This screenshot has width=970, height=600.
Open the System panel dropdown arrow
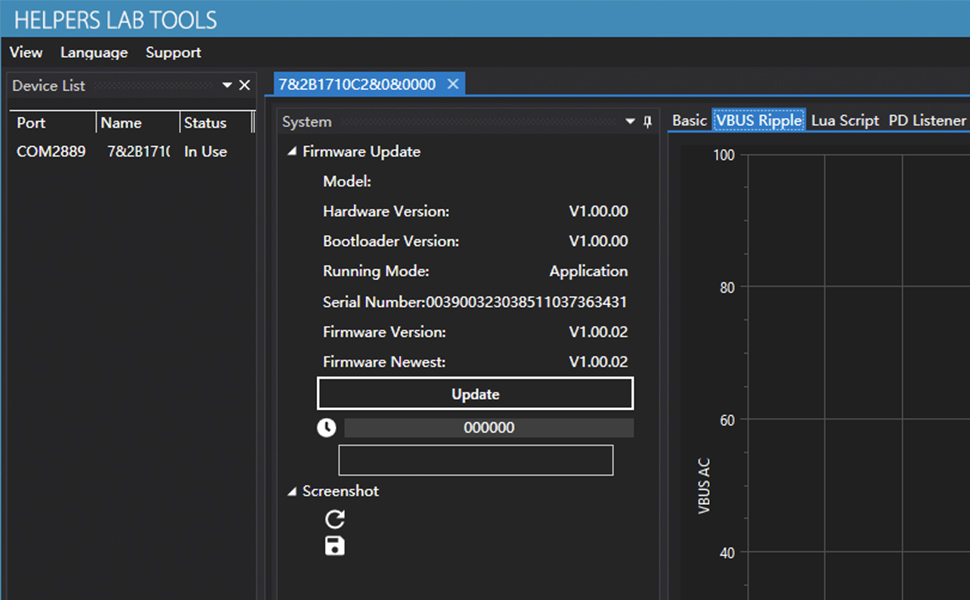[630, 122]
